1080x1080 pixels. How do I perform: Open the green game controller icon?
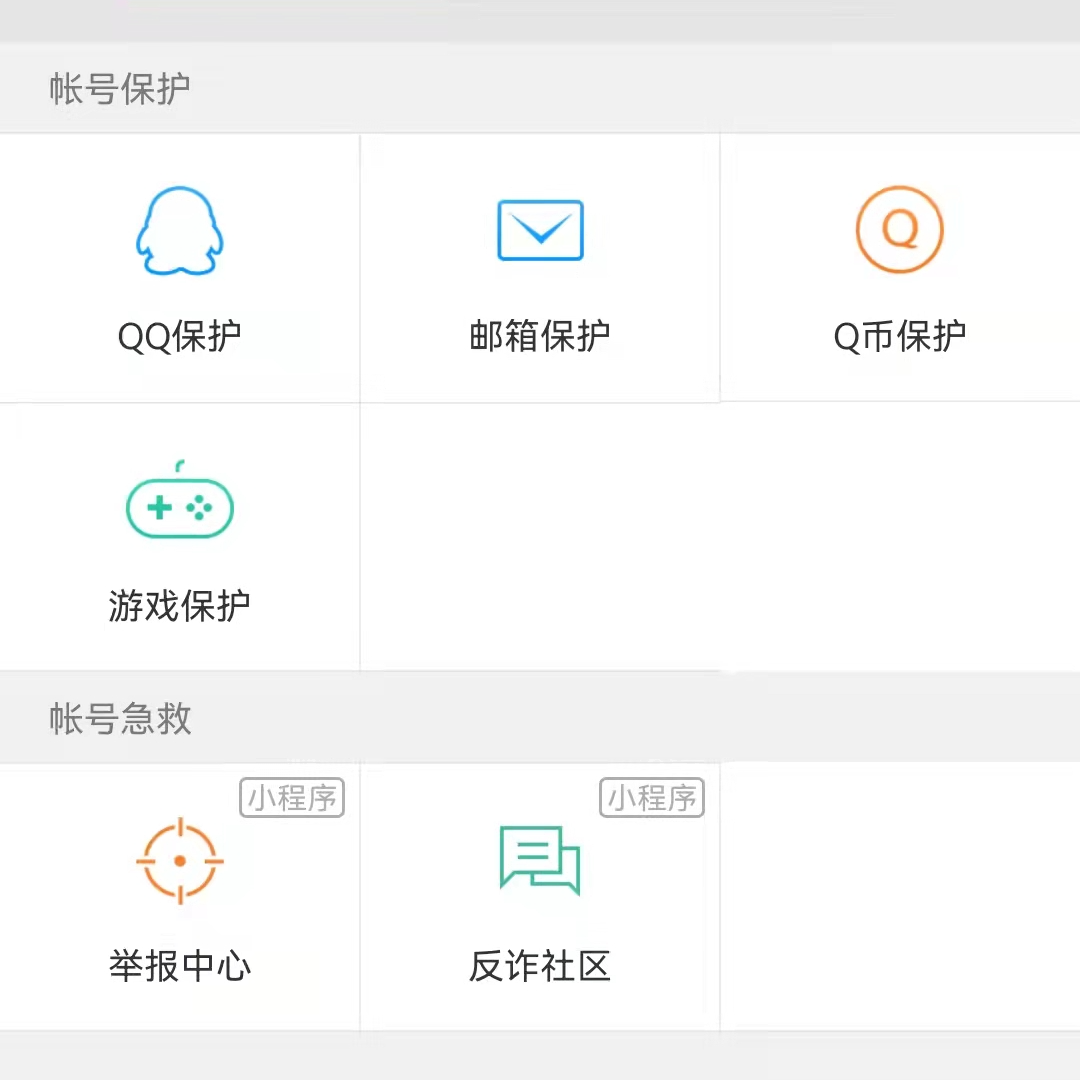click(x=180, y=499)
